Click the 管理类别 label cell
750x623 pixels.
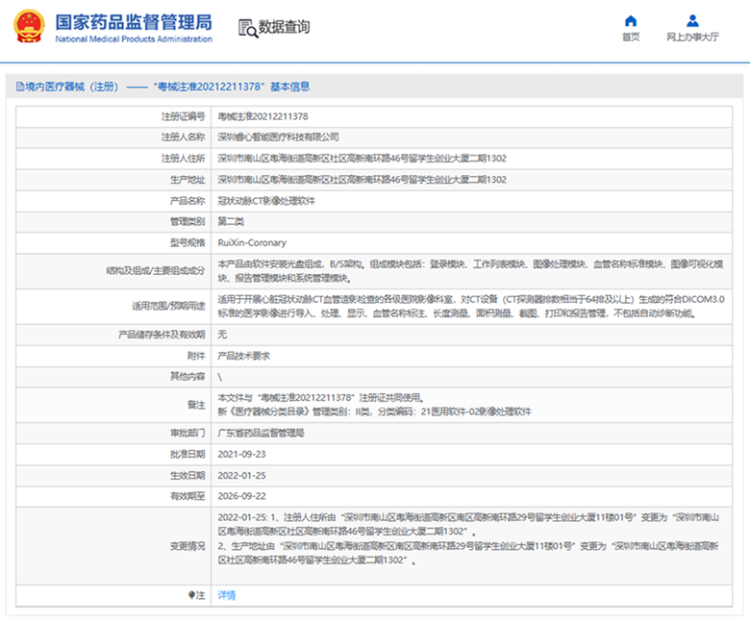tap(113, 222)
